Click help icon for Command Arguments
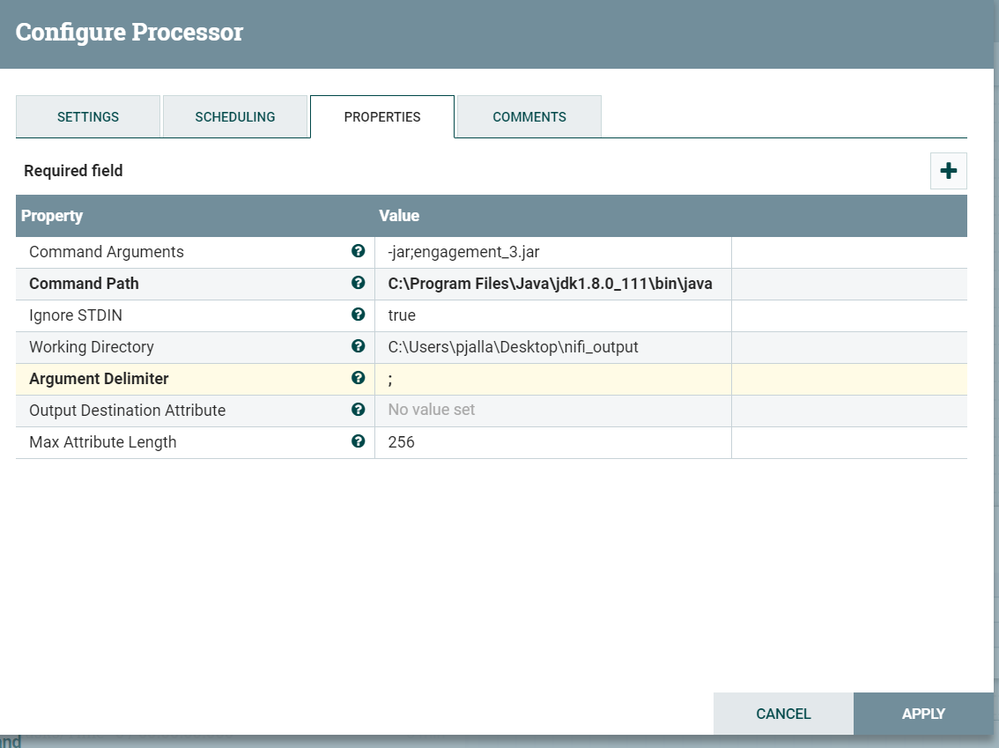The width and height of the screenshot is (999, 748). (x=358, y=251)
